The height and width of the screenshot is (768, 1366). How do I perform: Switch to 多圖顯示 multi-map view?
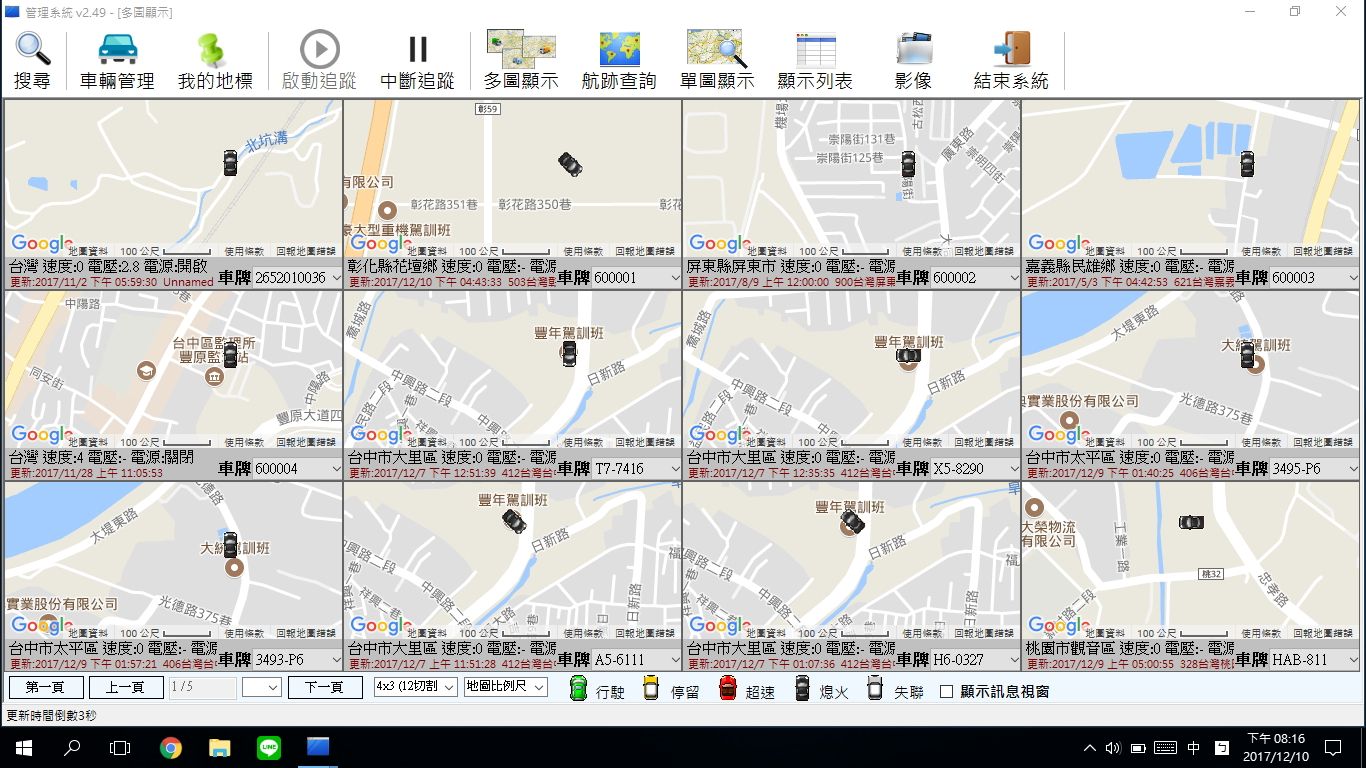(520, 50)
